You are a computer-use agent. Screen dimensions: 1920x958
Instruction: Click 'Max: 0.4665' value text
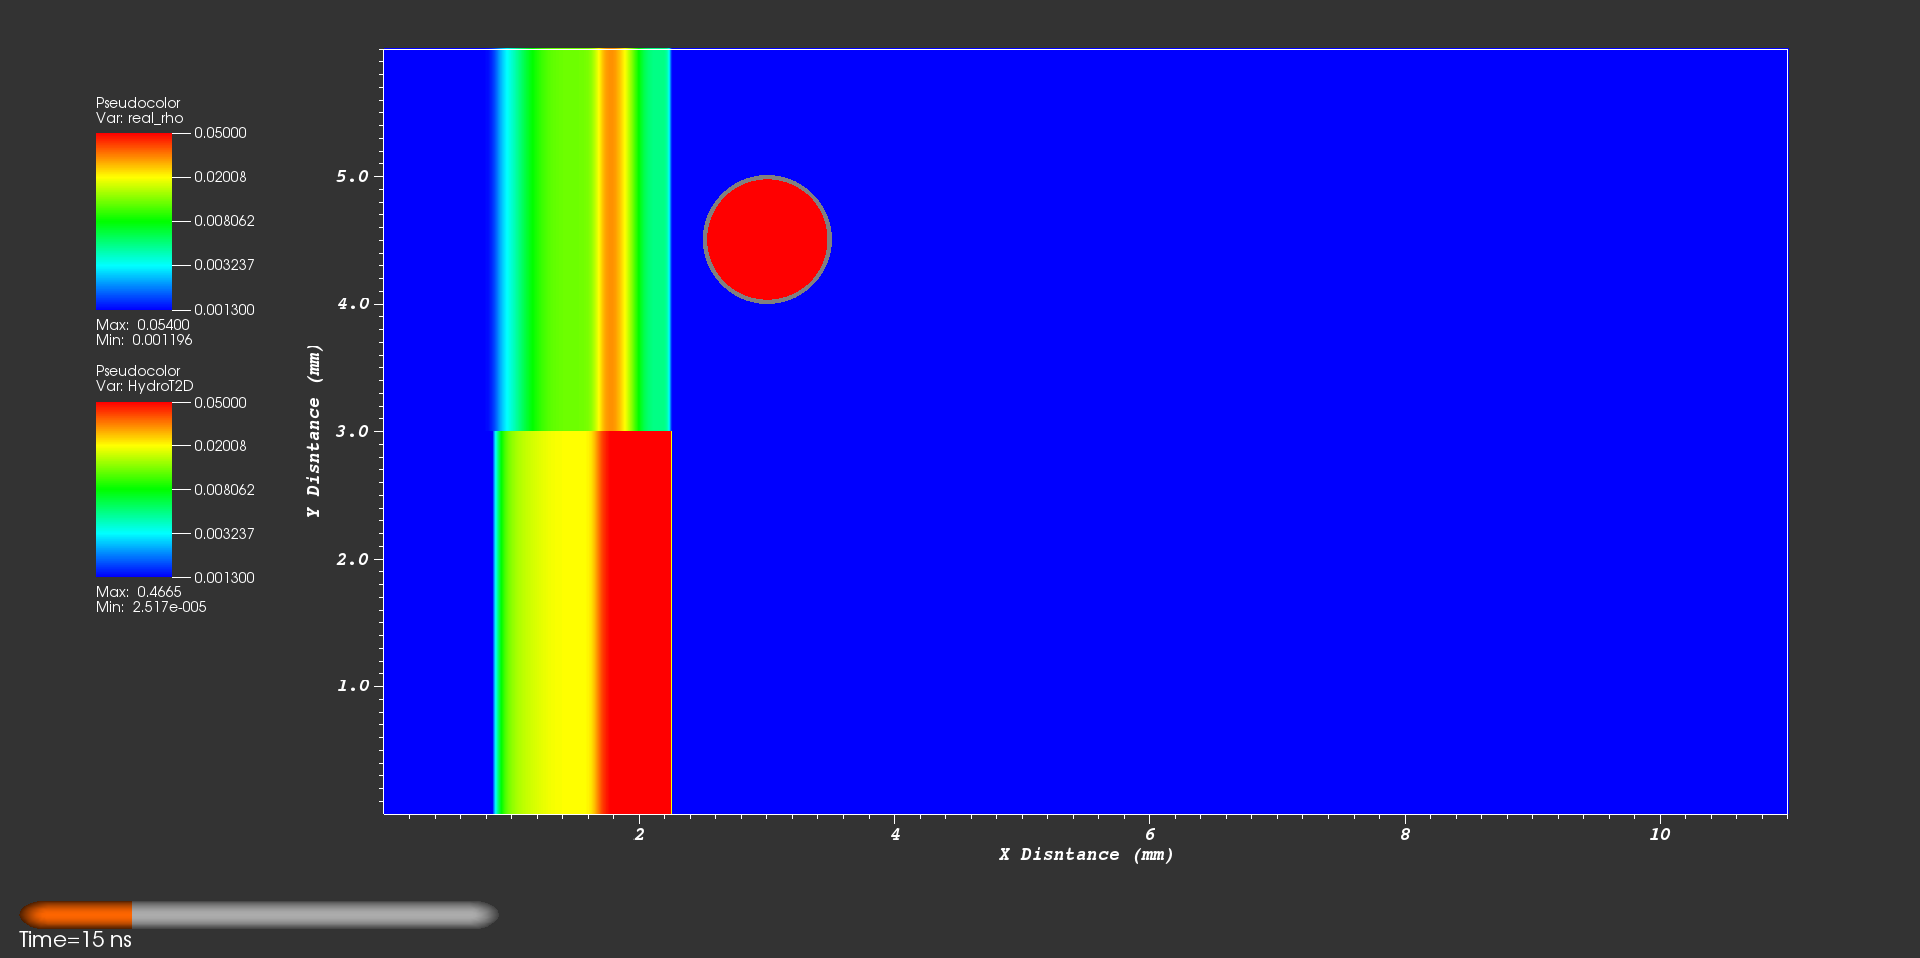coord(139,592)
